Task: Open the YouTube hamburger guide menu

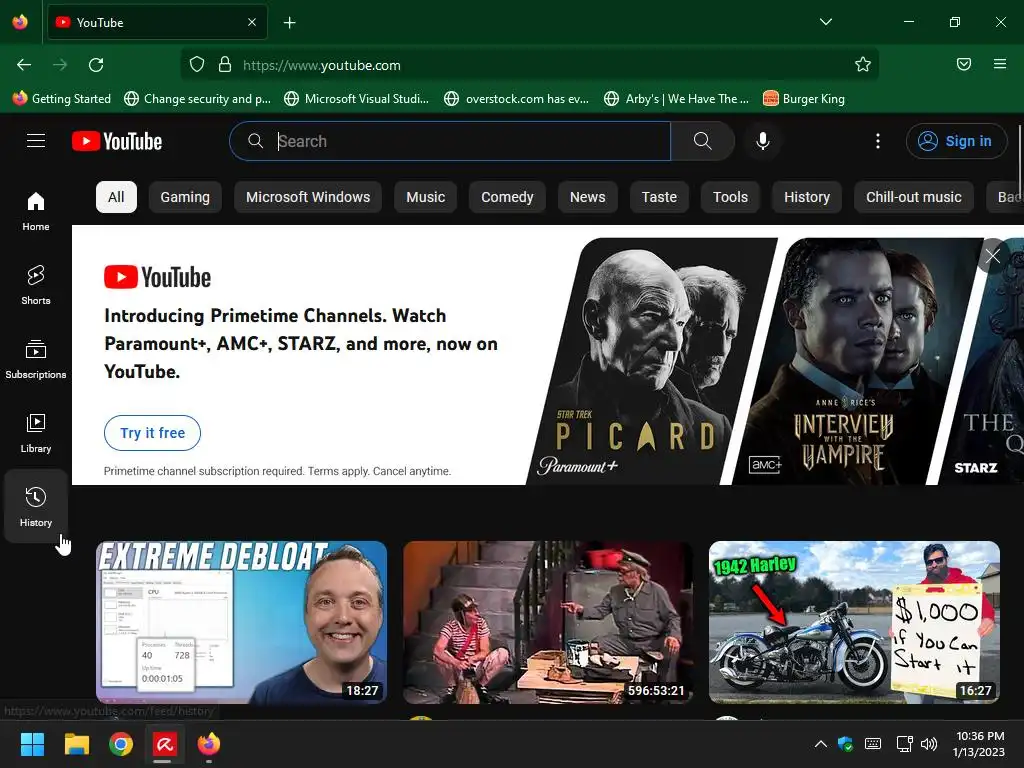Action: click(36, 141)
